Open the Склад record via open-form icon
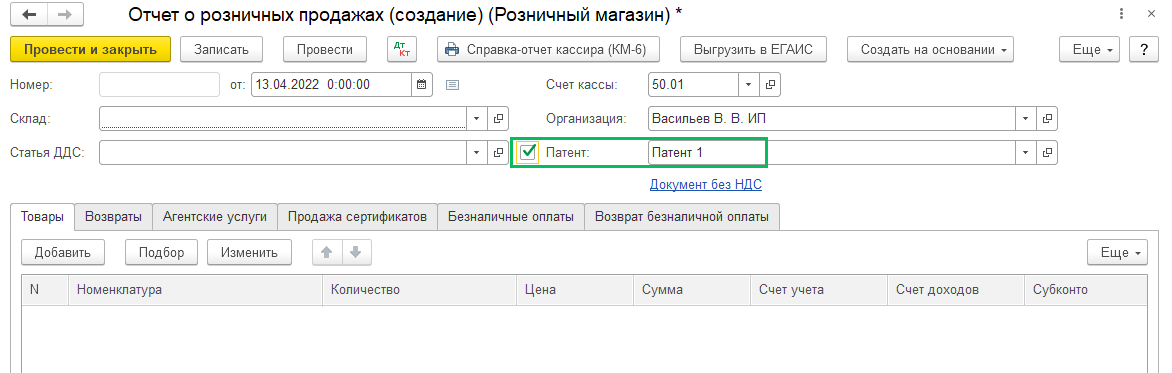The height and width of the screenshot is (373, 1172). pyautogui.click(x=498, y=118)
